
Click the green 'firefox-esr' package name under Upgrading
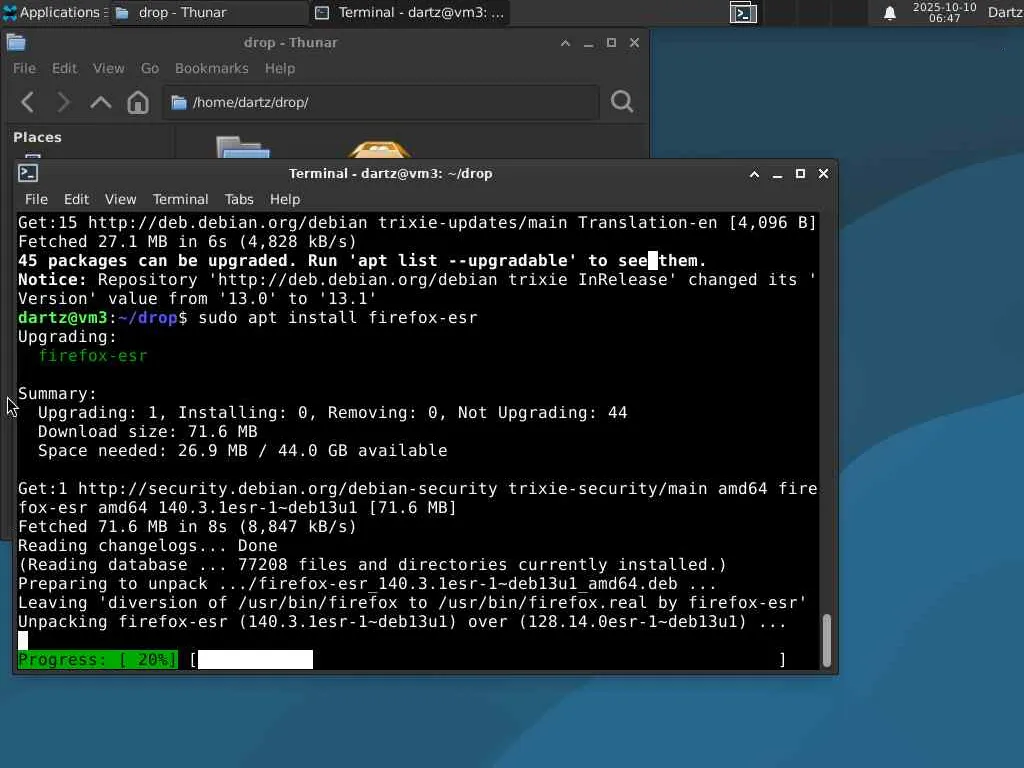click(93, 356)
